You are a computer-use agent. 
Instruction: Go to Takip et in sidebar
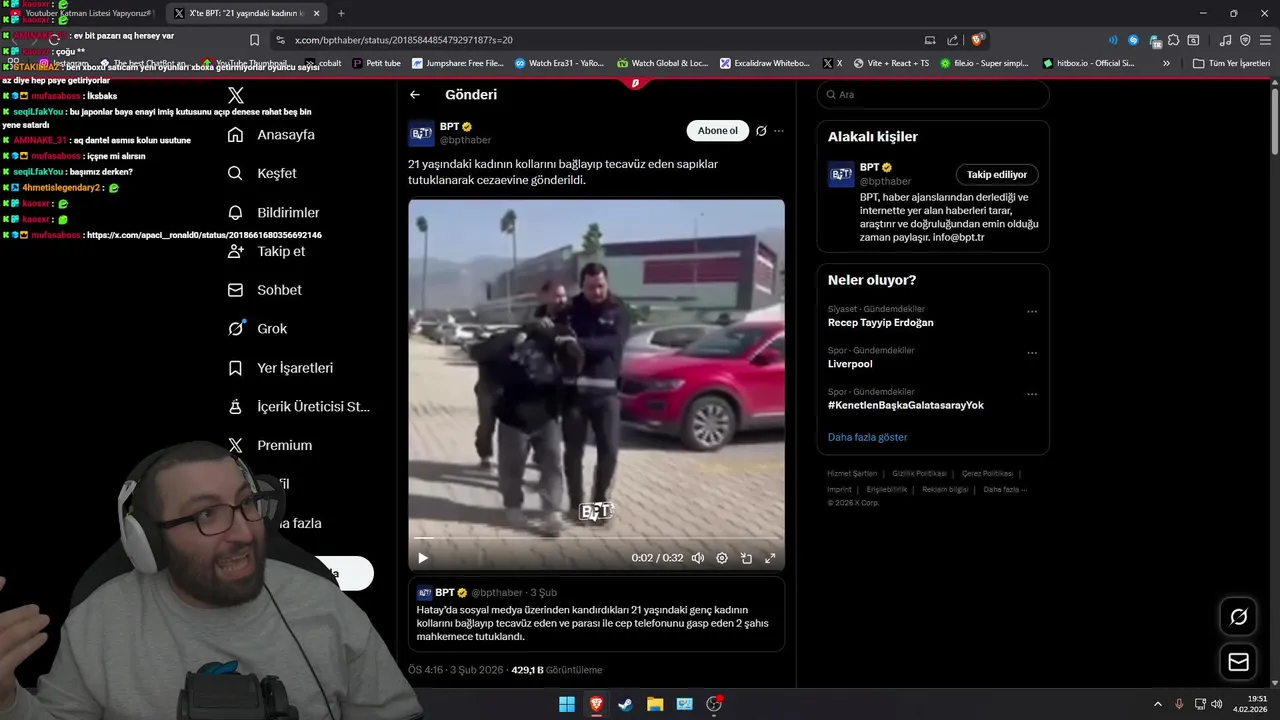tap(266, 251)
